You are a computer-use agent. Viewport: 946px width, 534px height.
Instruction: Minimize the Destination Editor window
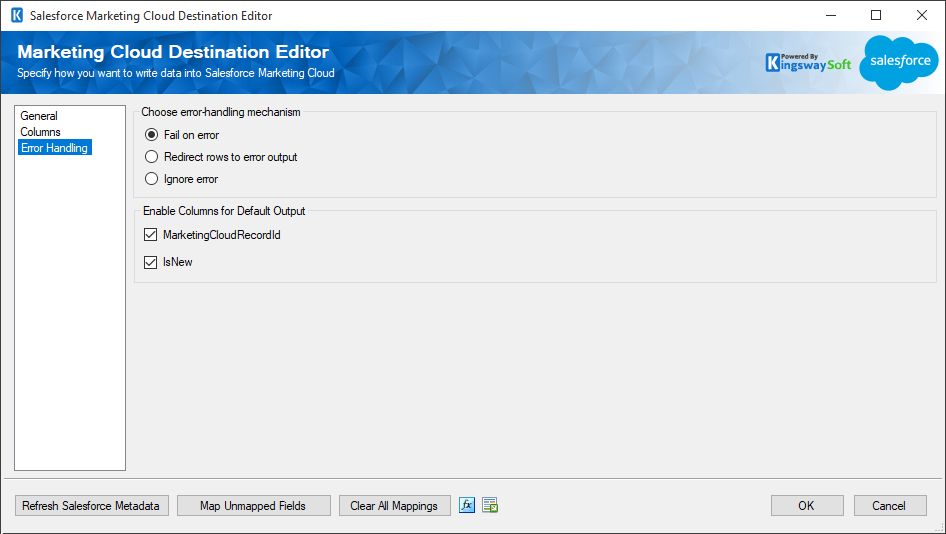tap(831, 15)
